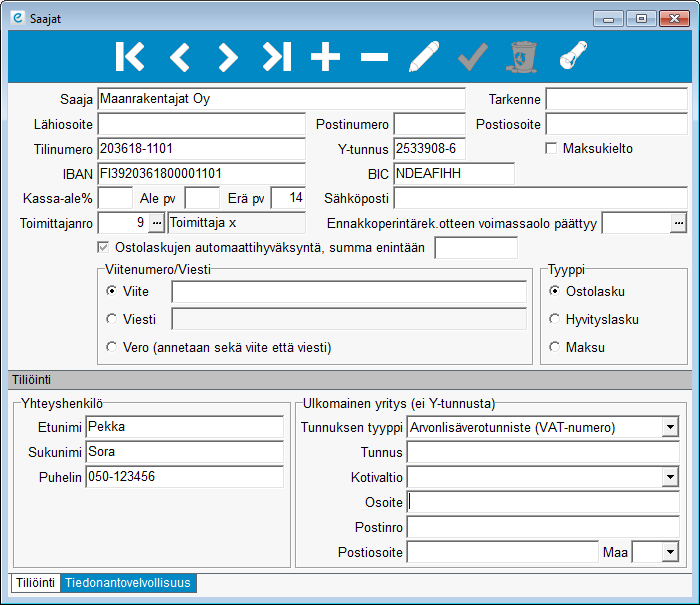Image resolution: width=700 pixels, height=605 pixels.
Task: Click the Saaja name field
Action: pyautogui.click(x=281, y=99)
